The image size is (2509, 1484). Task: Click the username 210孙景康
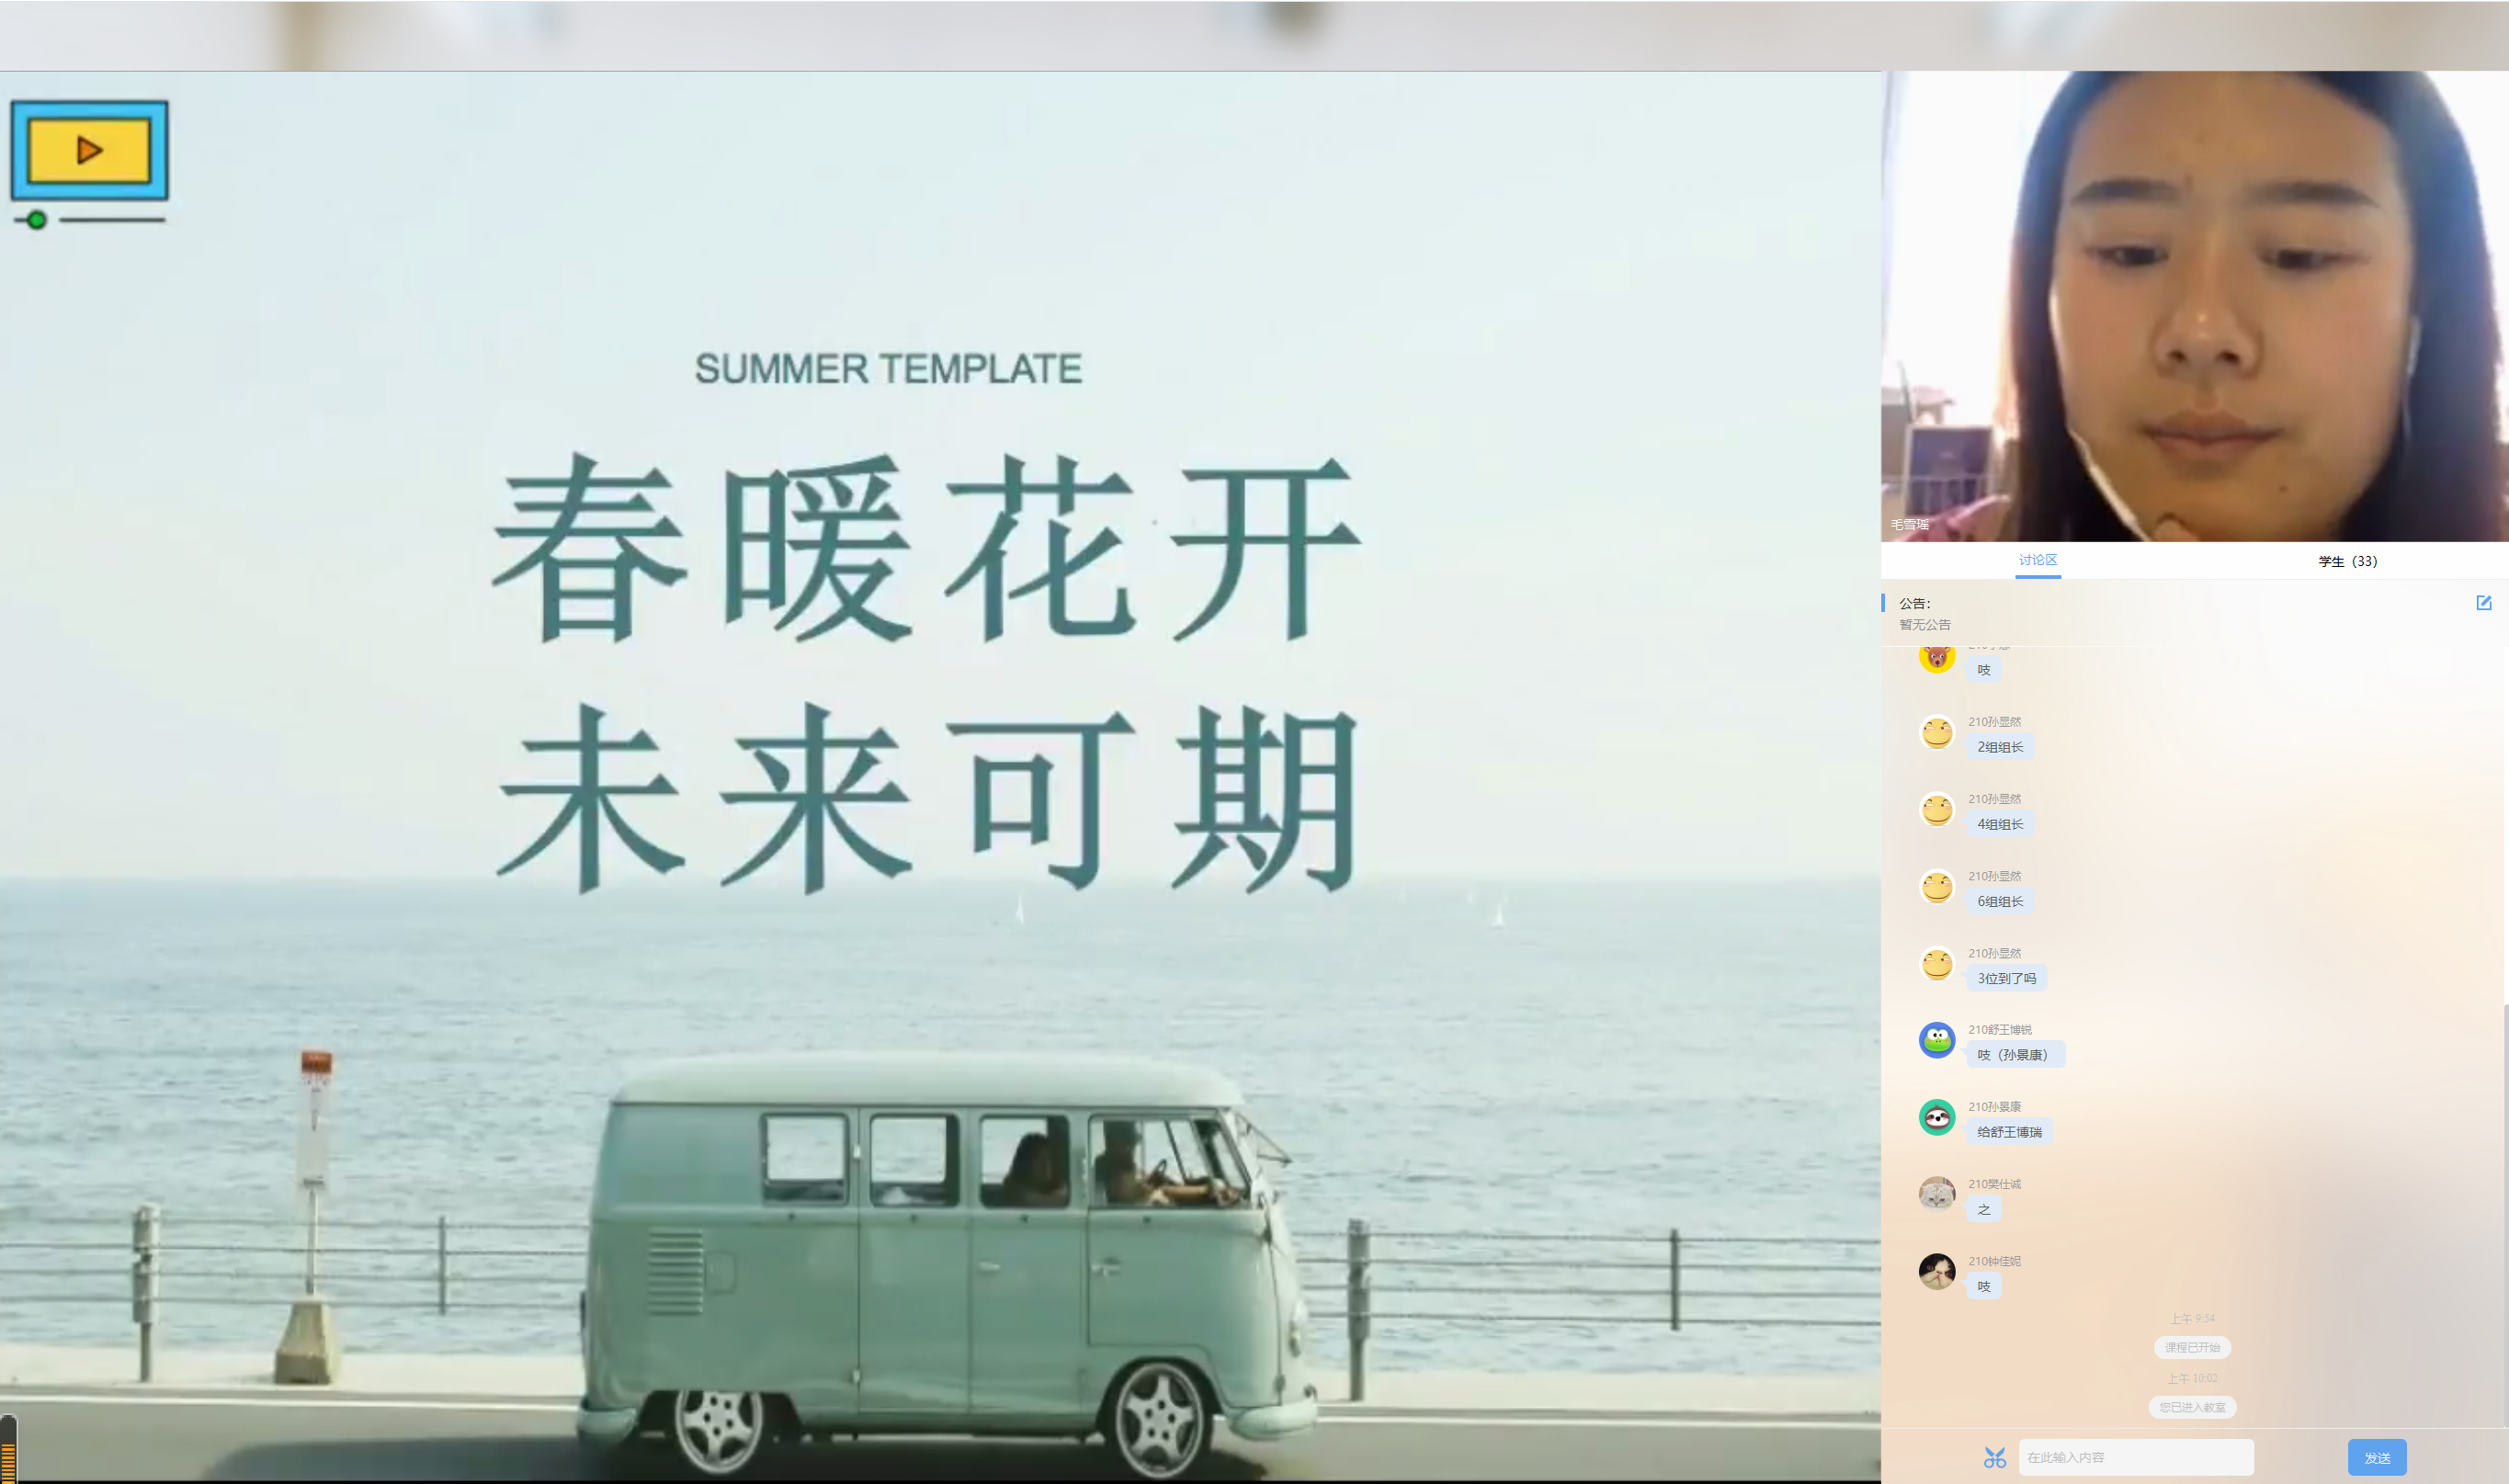tap(1994, 1106)
